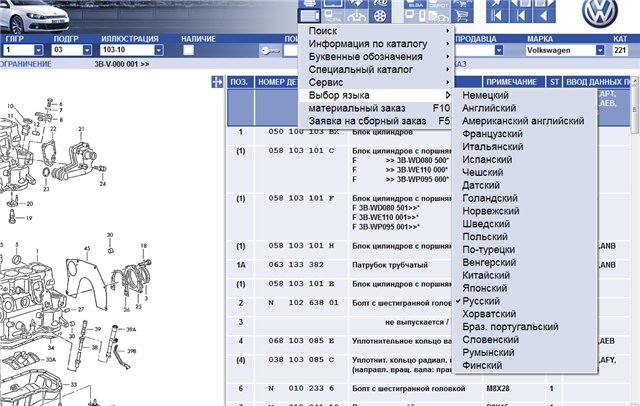640x406 pixels.
Task: Open the МАРКА dropdown with Volkswagen
Action: tap(600, 50)
